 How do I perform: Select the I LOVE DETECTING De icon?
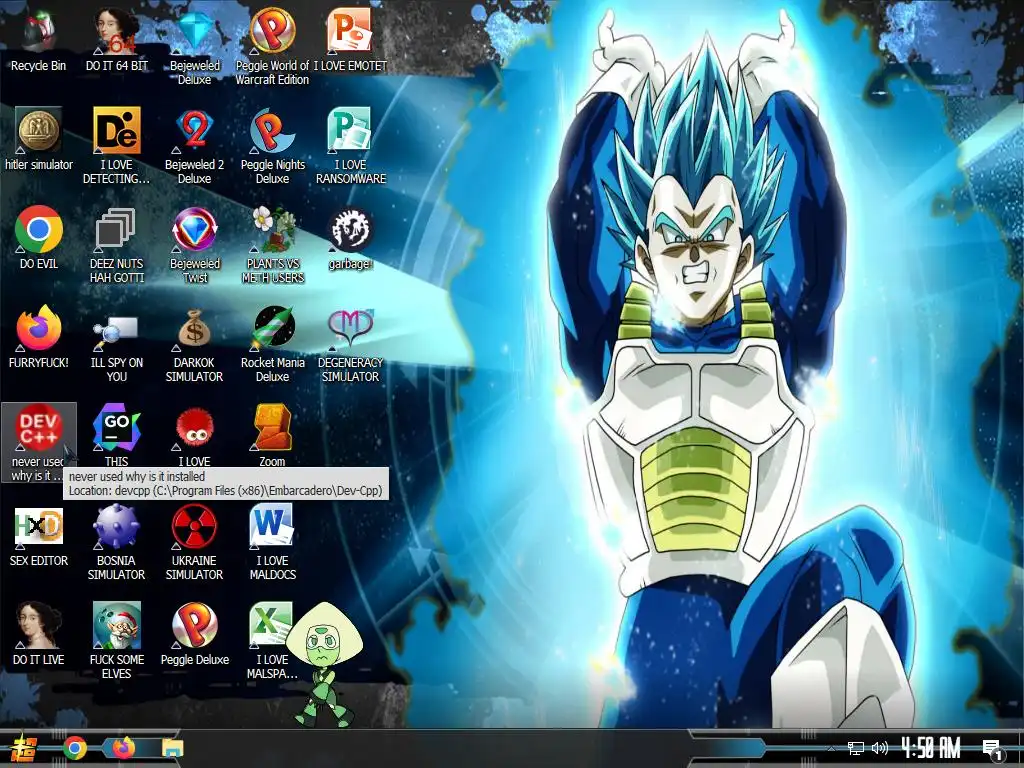117,131
